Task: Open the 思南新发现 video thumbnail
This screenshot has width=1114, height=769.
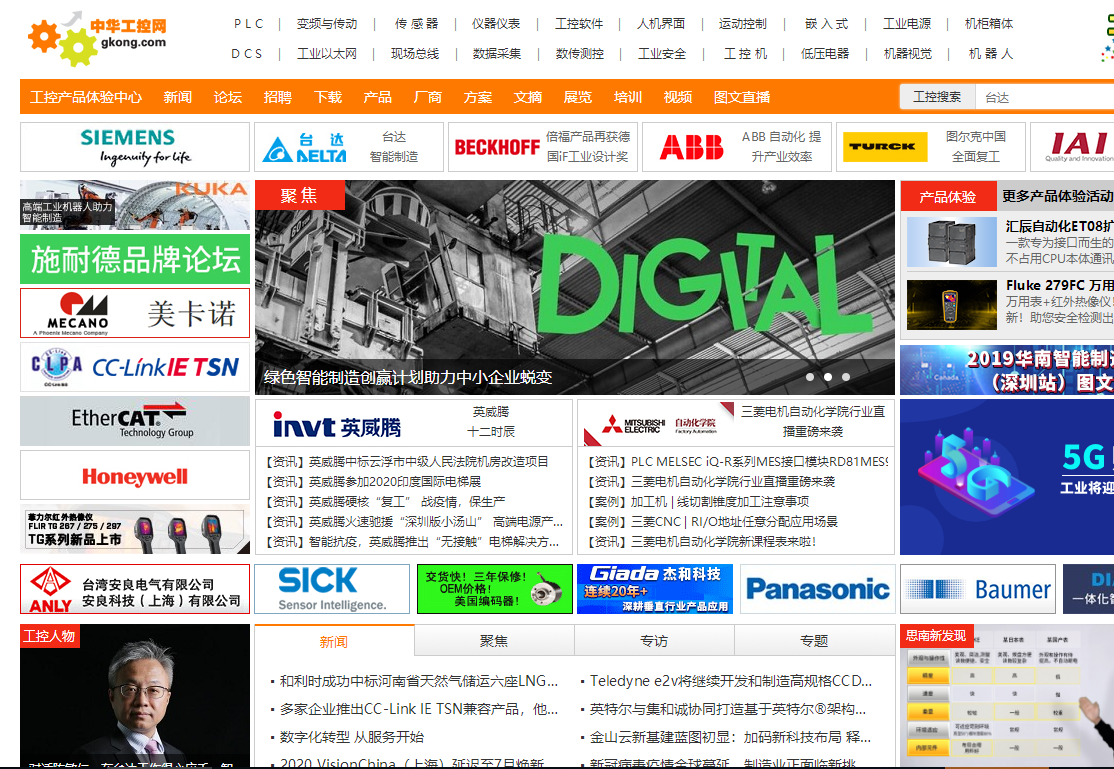Action: (x=1007, y=696)
